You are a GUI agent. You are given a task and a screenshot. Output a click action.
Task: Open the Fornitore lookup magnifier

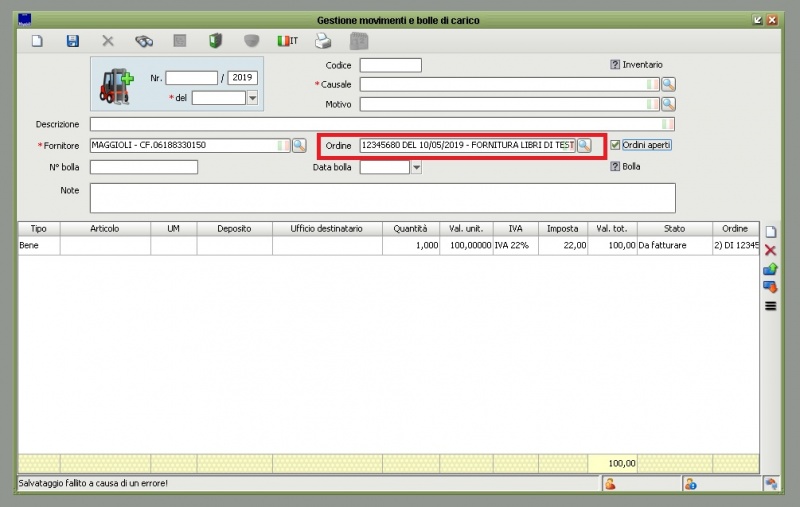pyautogui.click(x=298, y=146)
